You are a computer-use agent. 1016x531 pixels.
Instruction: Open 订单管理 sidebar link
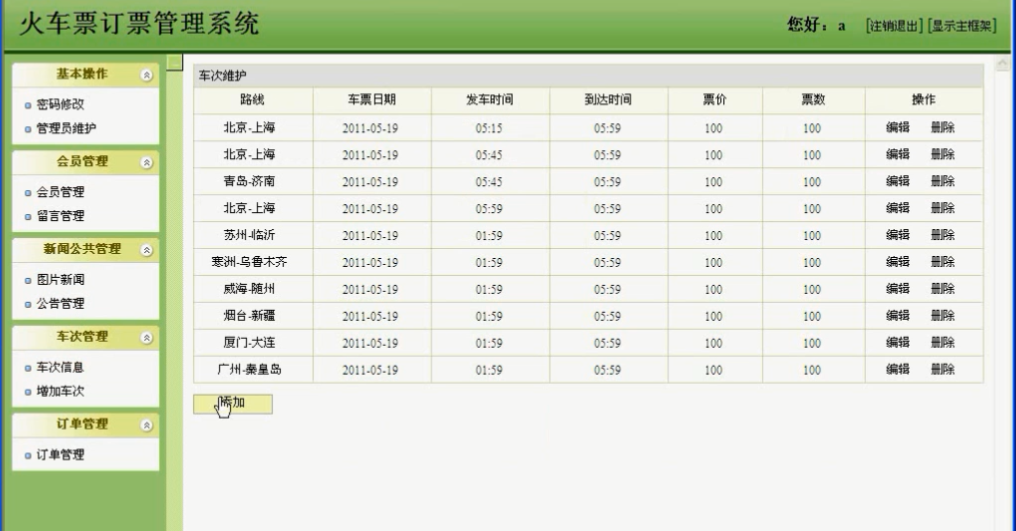tap(60, 454)
